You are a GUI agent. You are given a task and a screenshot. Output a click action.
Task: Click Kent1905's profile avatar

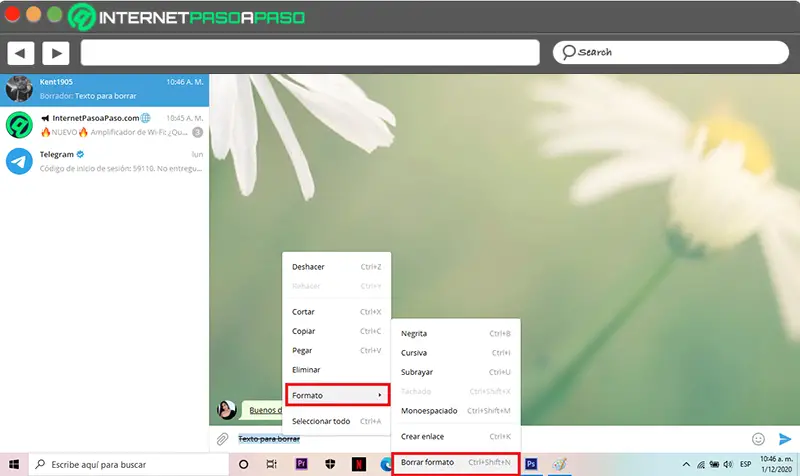[19, 89]
